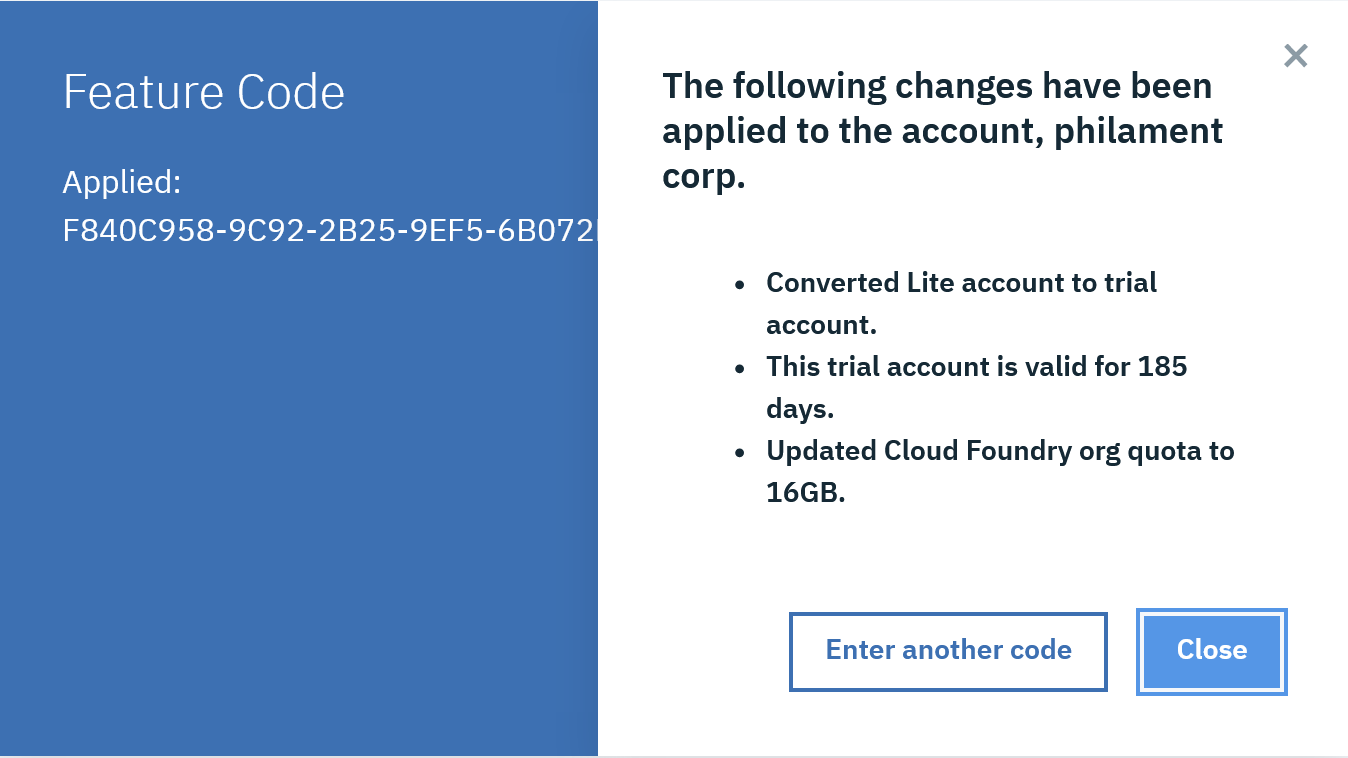Click the Converted Lite account bullet point
1348x758 pixels.
click(961, 303)
